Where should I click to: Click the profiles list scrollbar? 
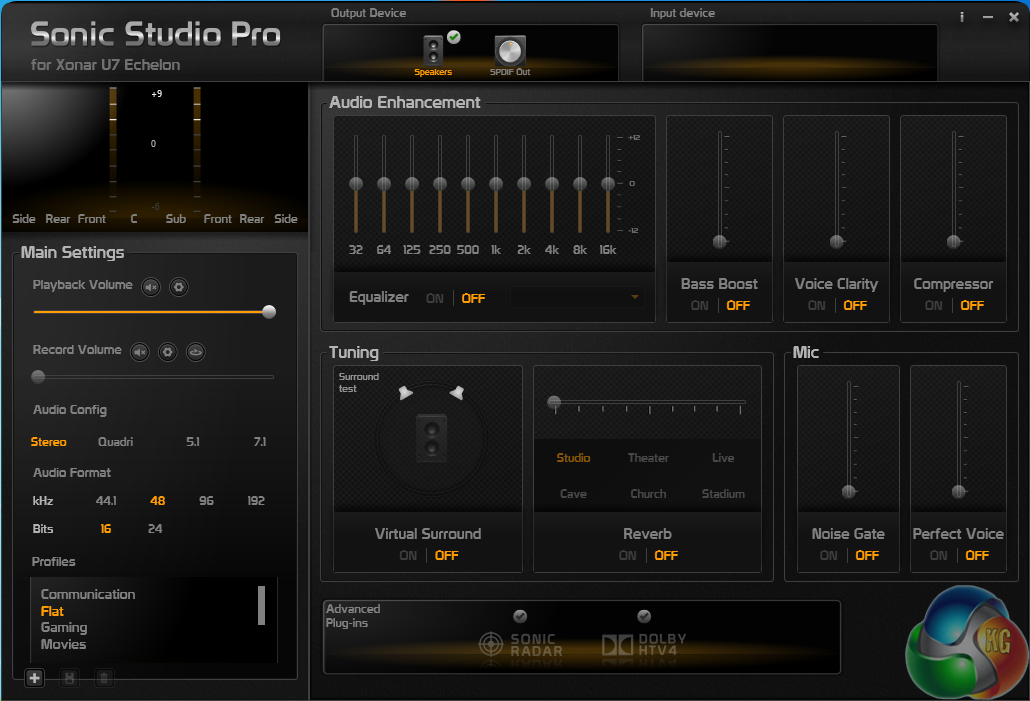point(261,605)
